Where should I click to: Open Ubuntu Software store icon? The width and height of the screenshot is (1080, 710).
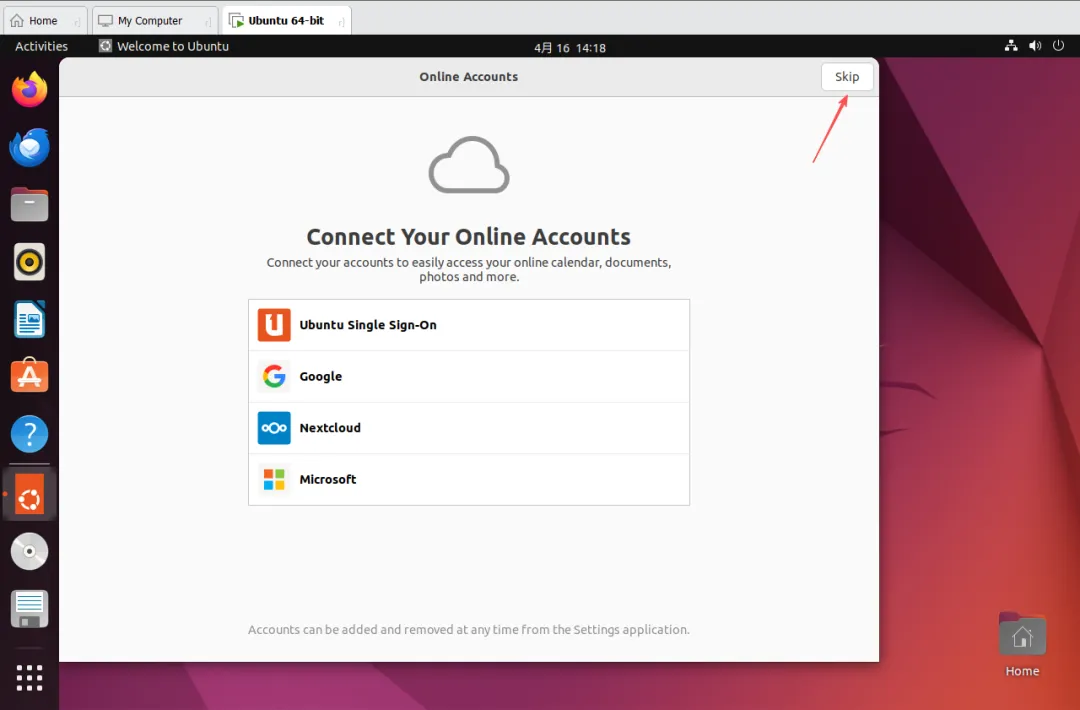30,375
